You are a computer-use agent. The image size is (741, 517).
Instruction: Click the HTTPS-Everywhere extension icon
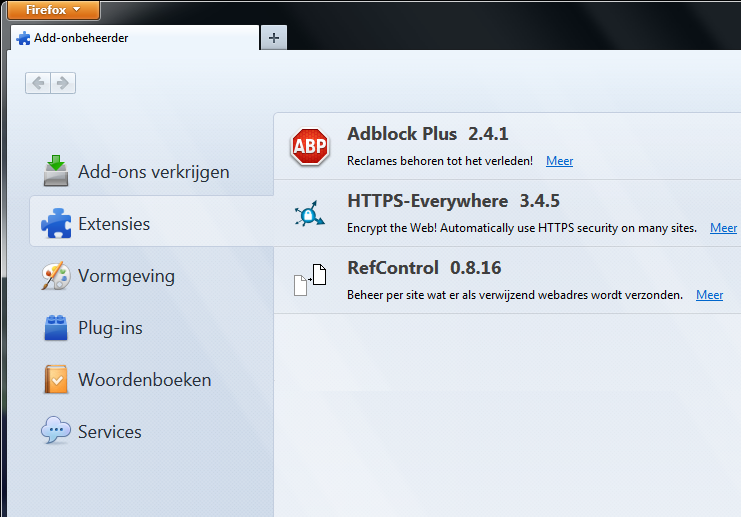click(x=310, y=214)
